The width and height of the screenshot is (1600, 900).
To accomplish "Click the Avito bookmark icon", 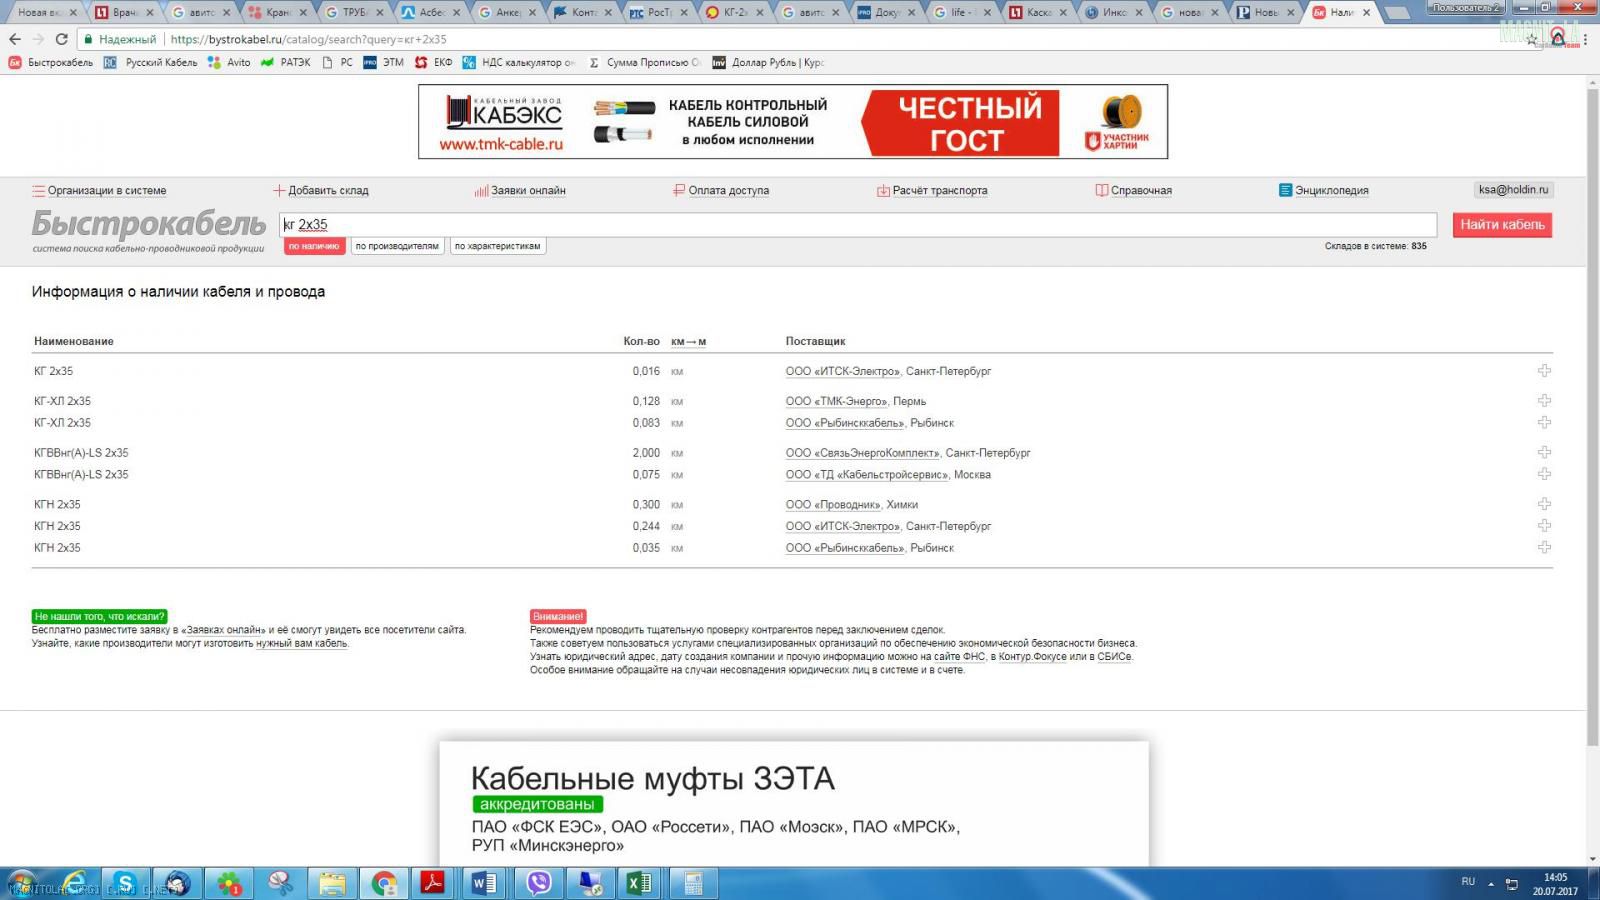I will coord(214,62).
